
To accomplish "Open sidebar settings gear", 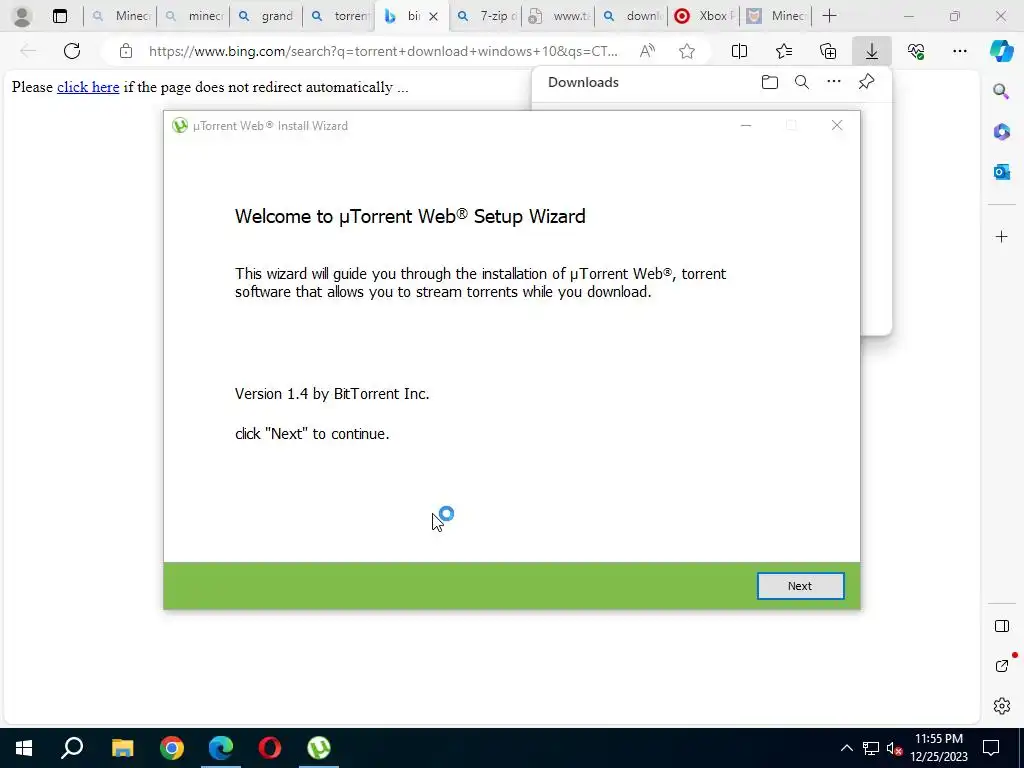I will click(1001, 706).
